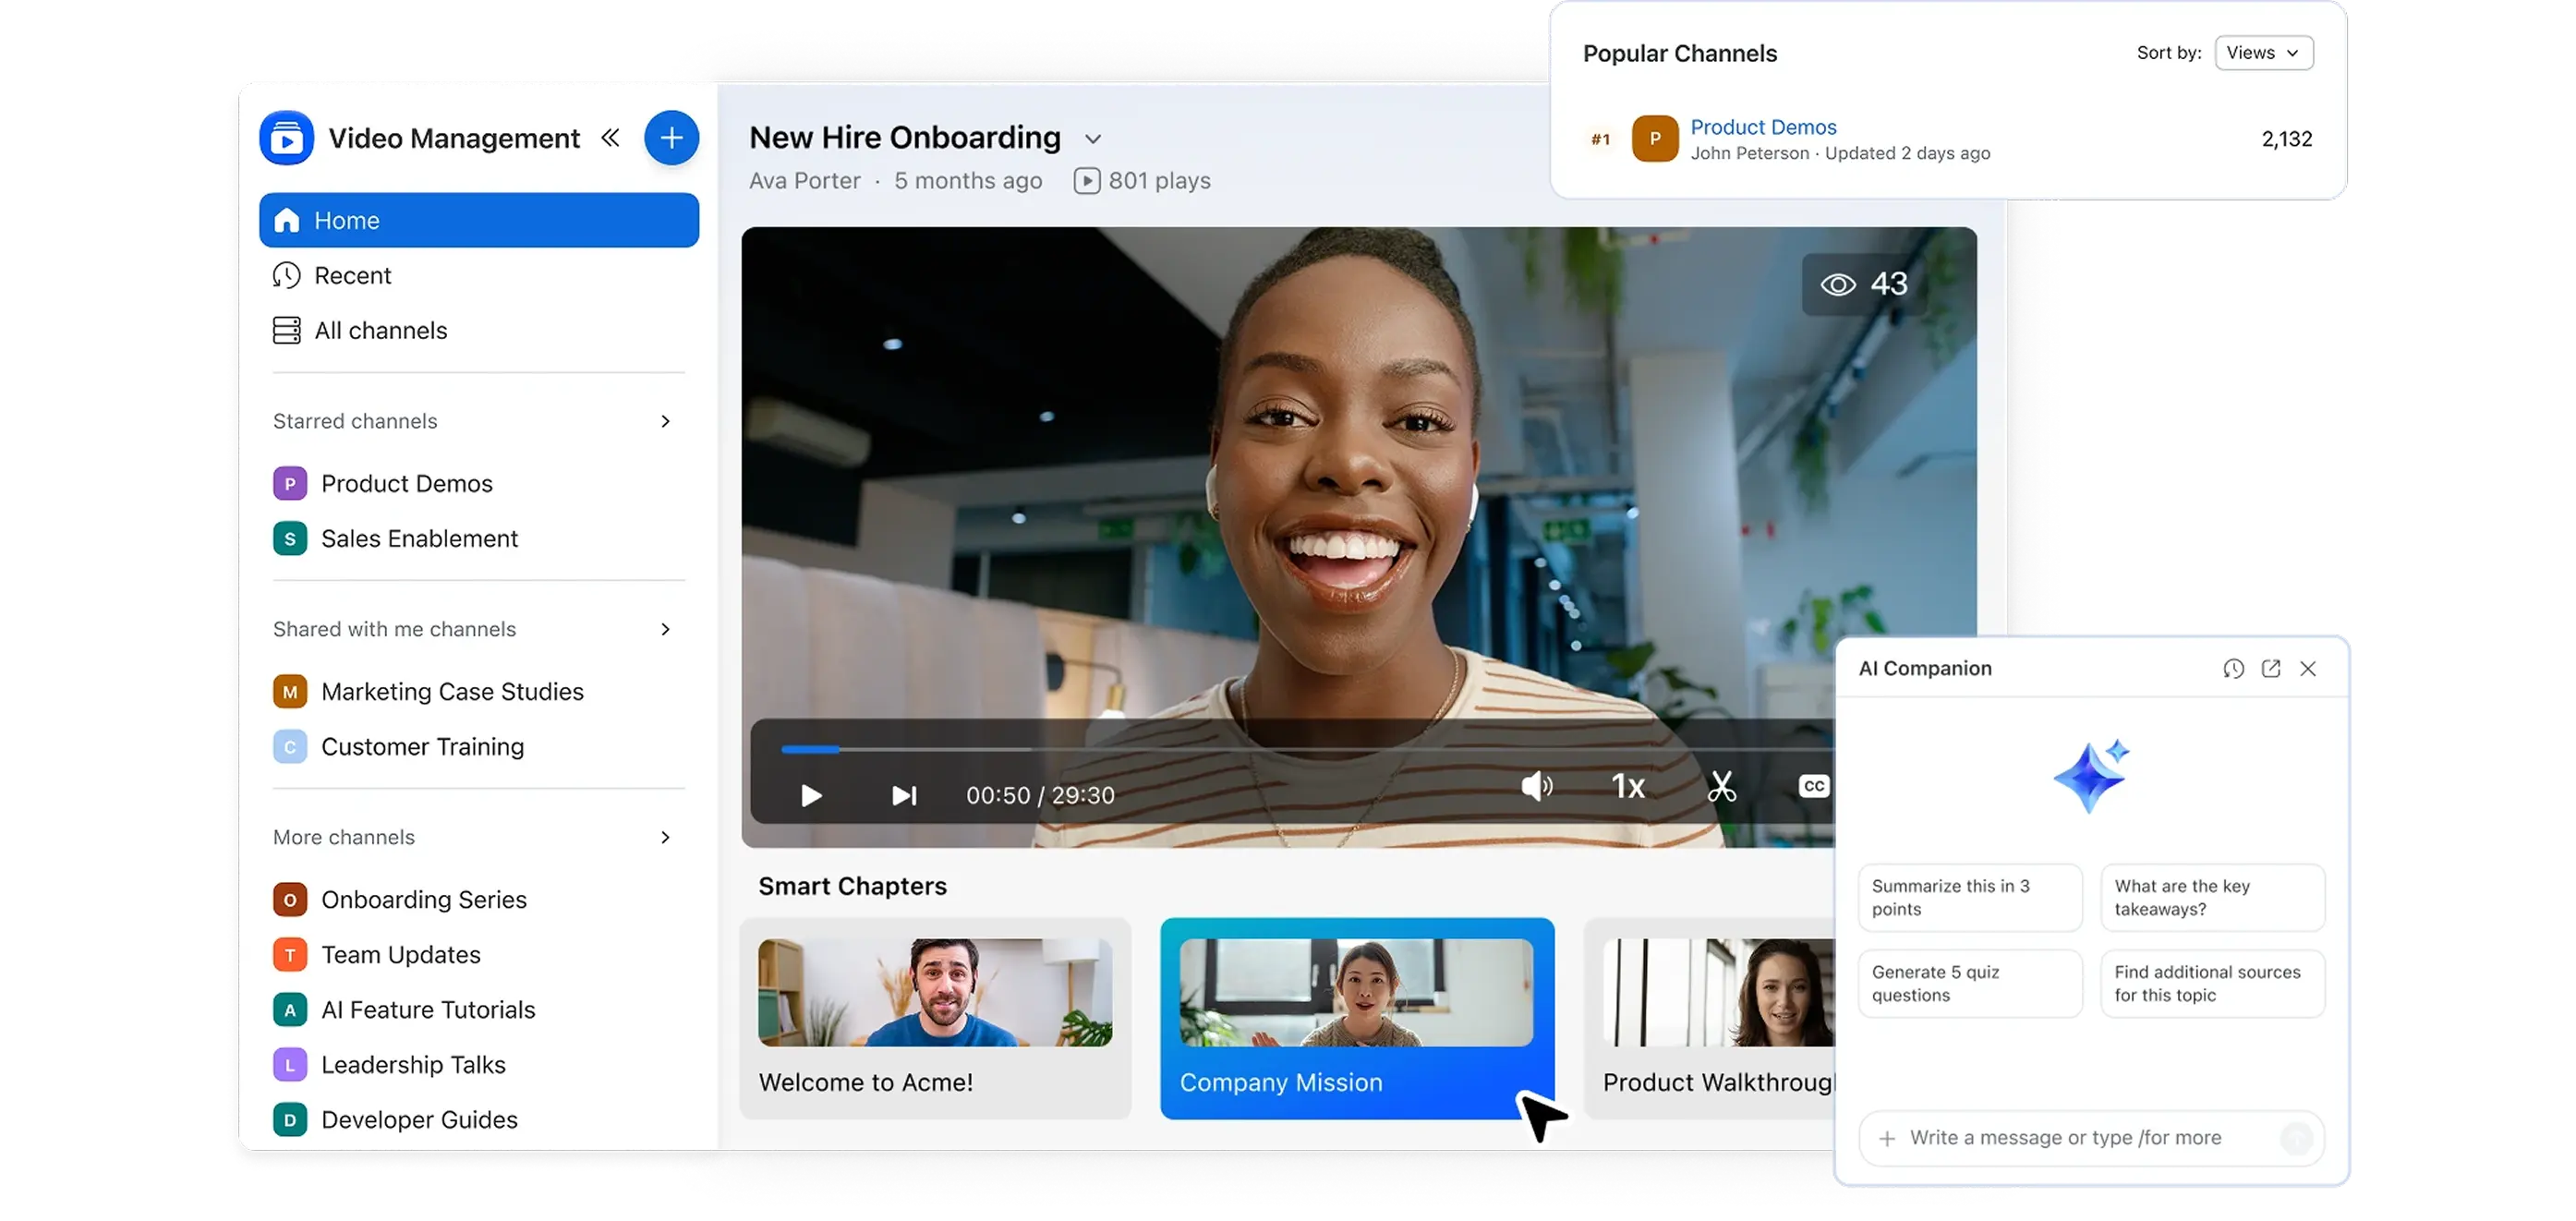The height and width of the screenshot is (1221, 2576).
Task: Collapse the sidebar with the double chevron
Action: (610, 137)
